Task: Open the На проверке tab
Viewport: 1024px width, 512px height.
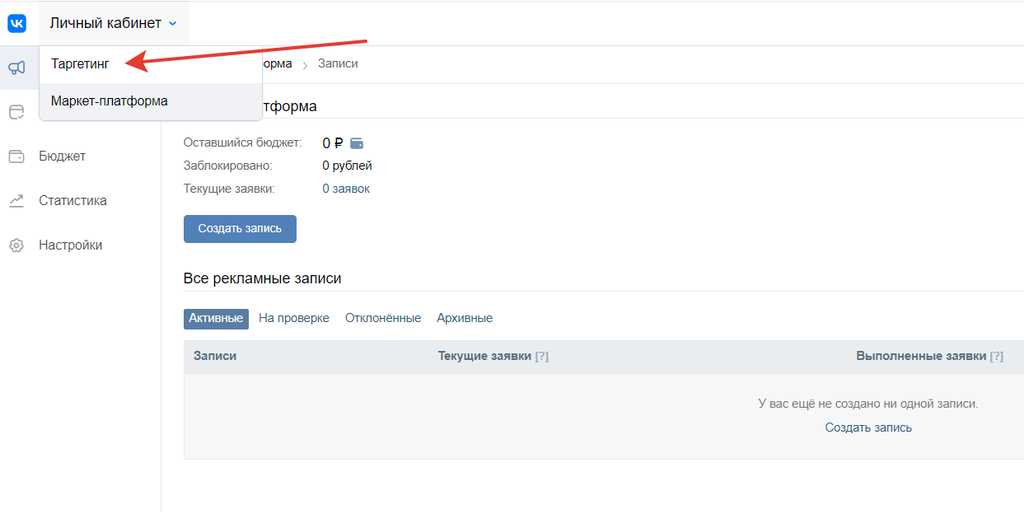Action: [x=293, y=318]
